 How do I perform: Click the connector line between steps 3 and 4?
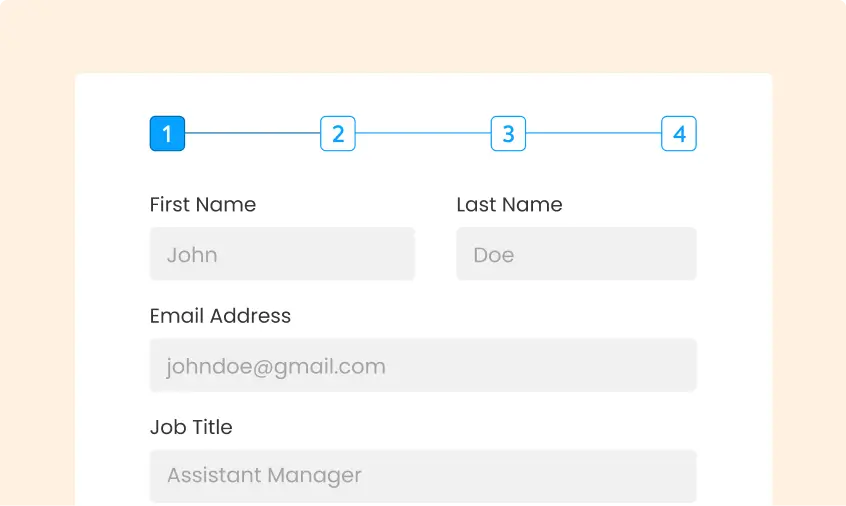(594, 133)
